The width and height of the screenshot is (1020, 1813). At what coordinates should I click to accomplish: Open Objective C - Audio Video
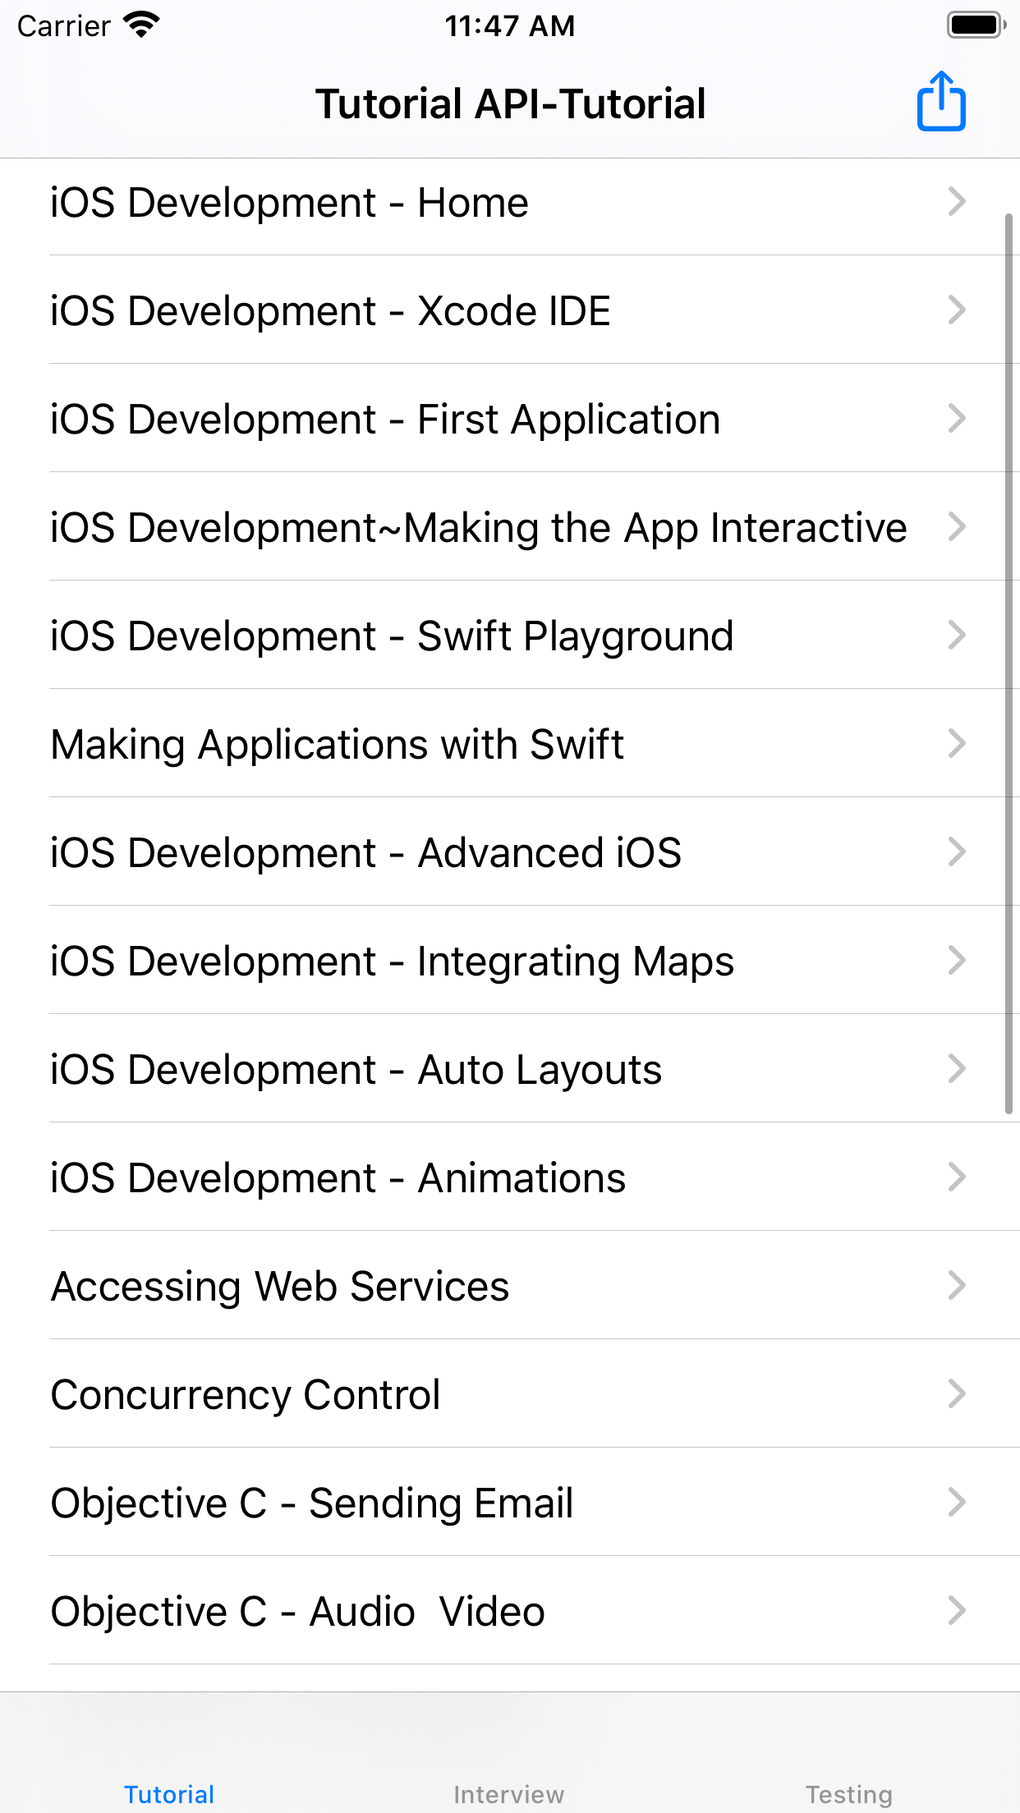pyautogui.click(x=298, y=1612)
